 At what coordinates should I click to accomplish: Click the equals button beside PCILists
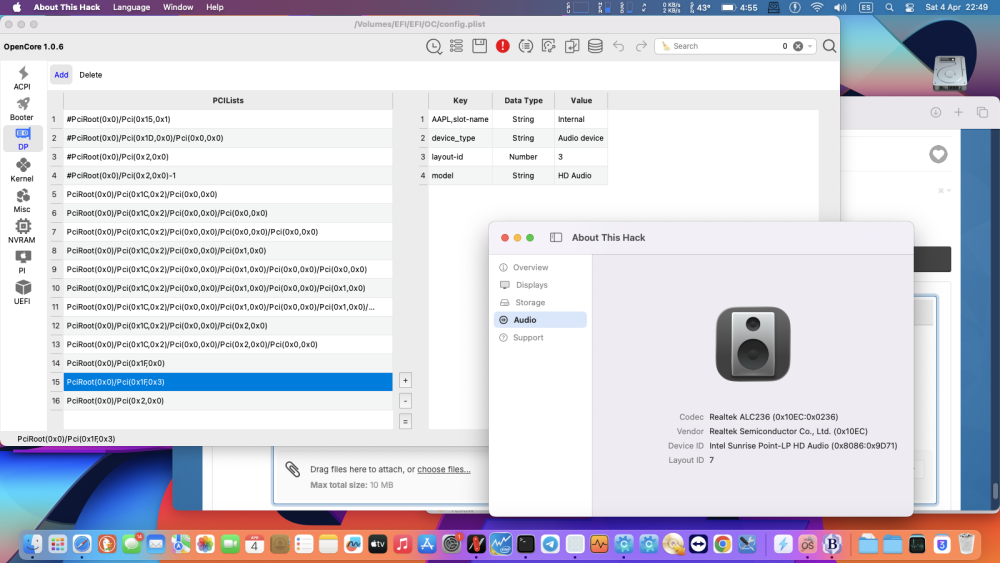[x=405, y=421]
